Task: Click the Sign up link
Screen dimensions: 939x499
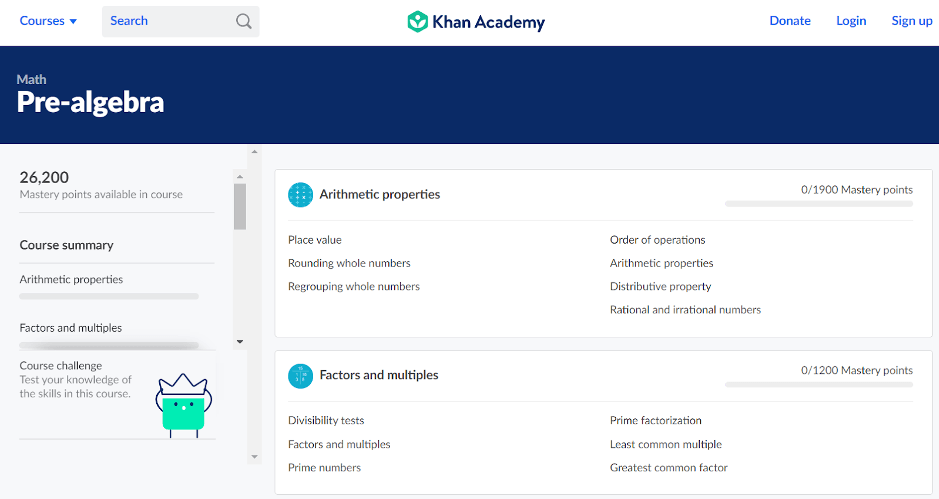Action: click(911, 21)
